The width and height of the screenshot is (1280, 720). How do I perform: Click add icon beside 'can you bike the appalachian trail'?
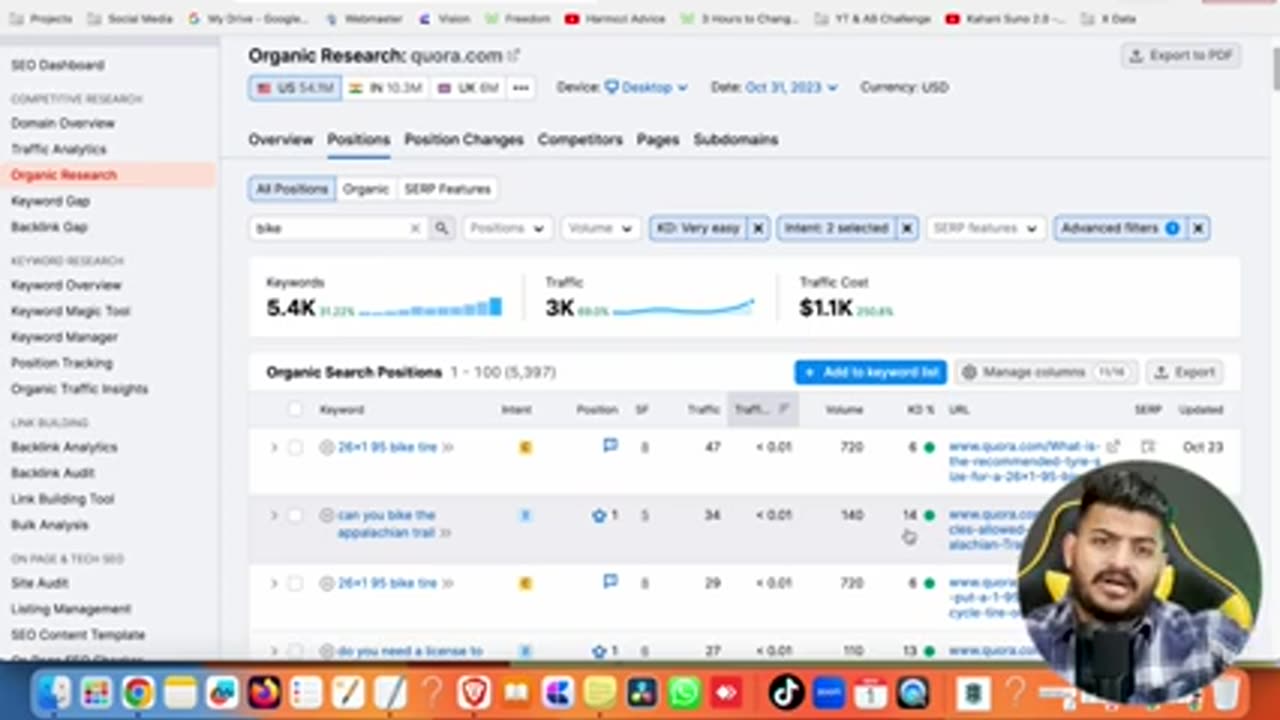[326, 515]
